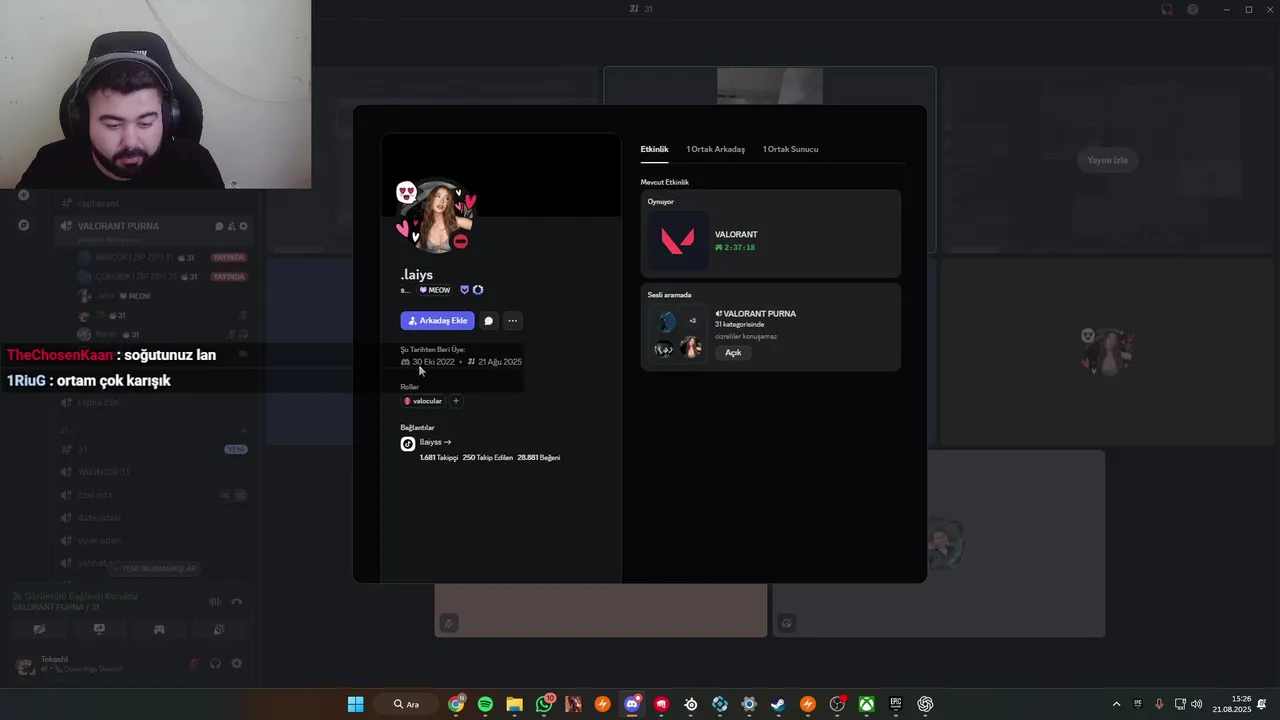Add a role with the plus button

(455, 401)
